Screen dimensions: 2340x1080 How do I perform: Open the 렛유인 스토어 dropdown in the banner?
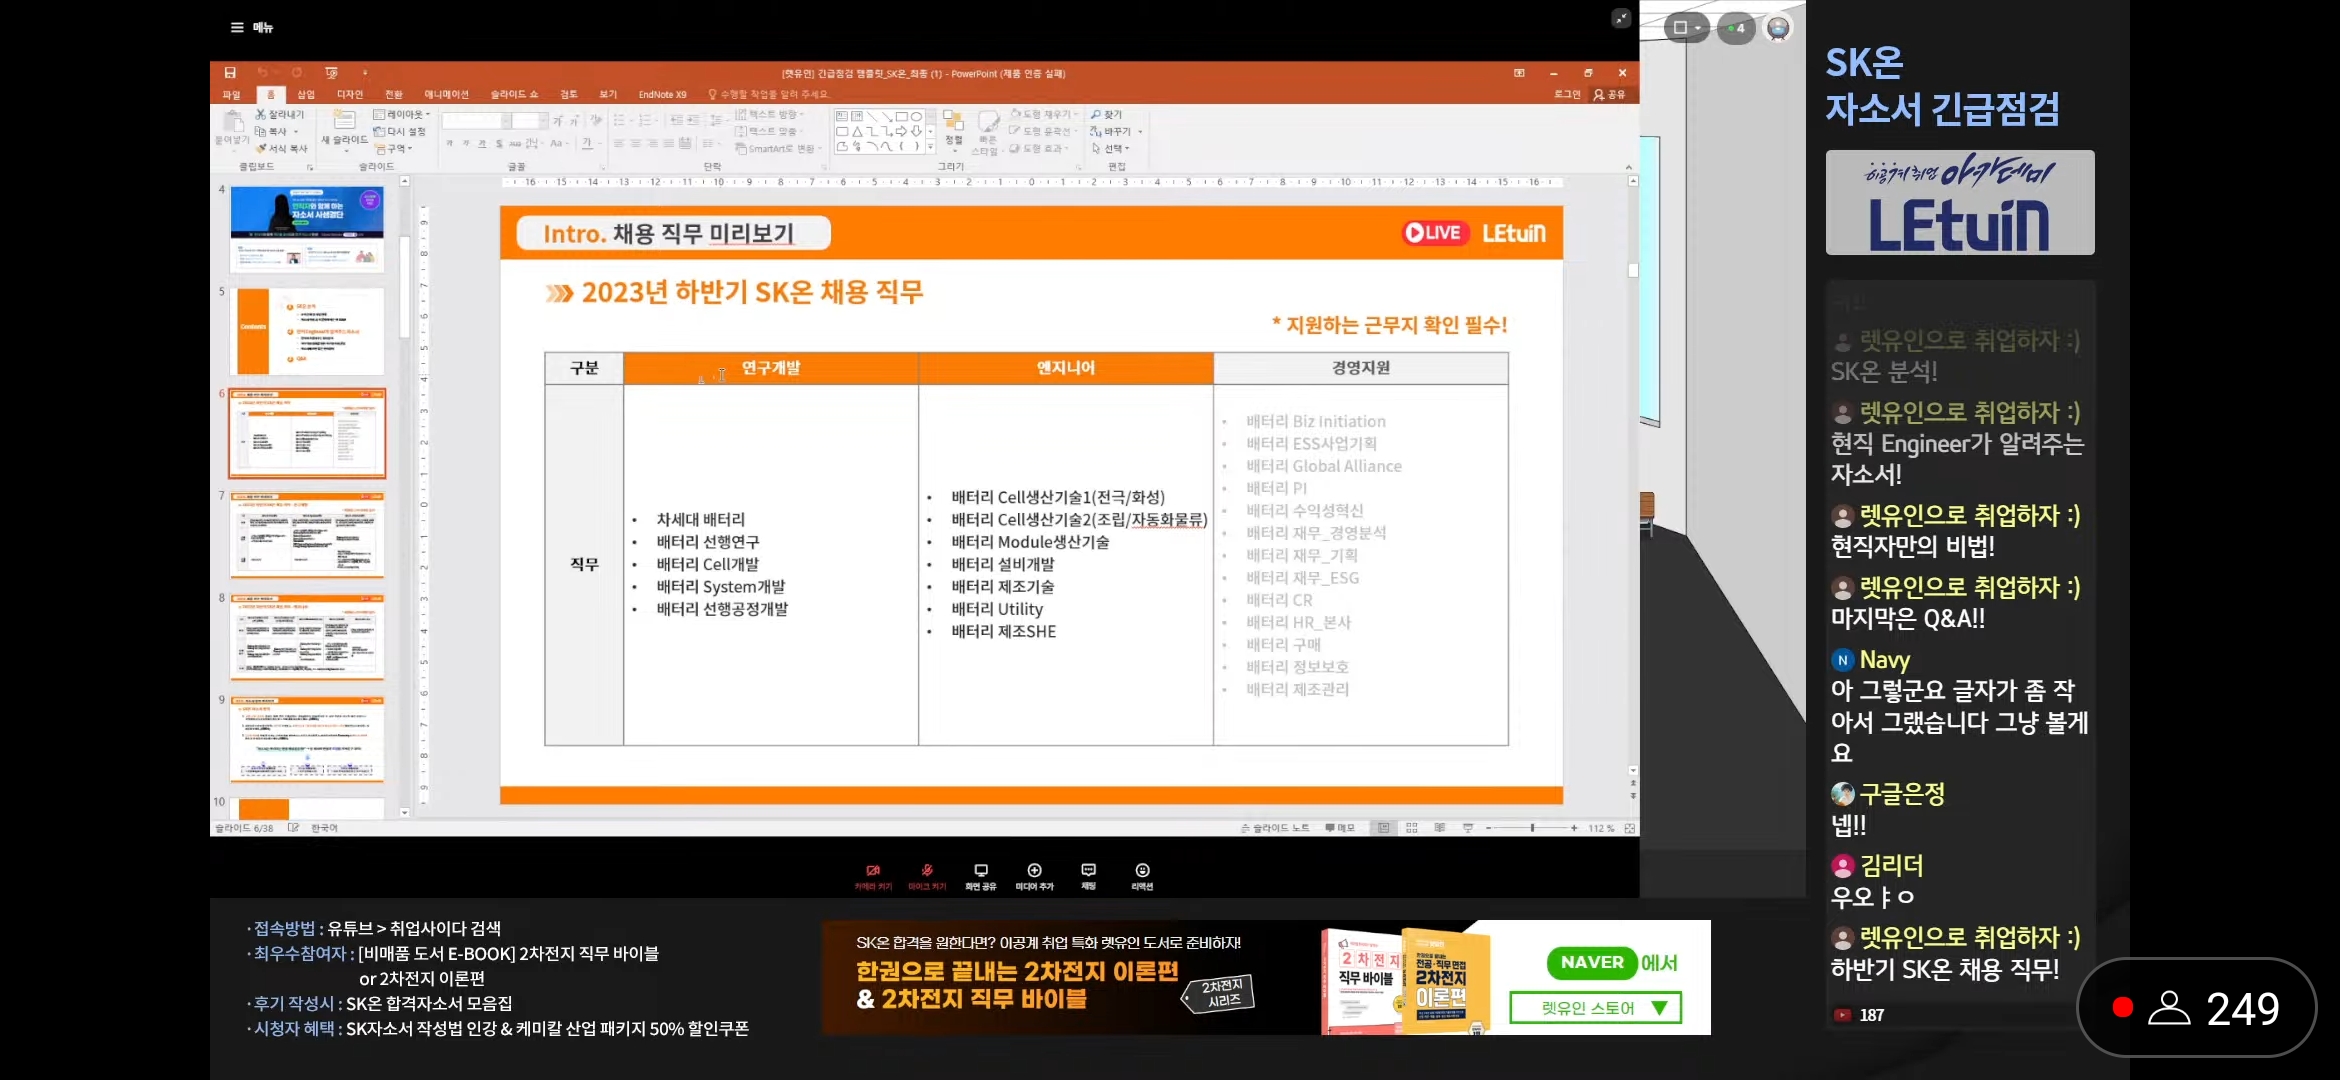click(1595, 1008)
